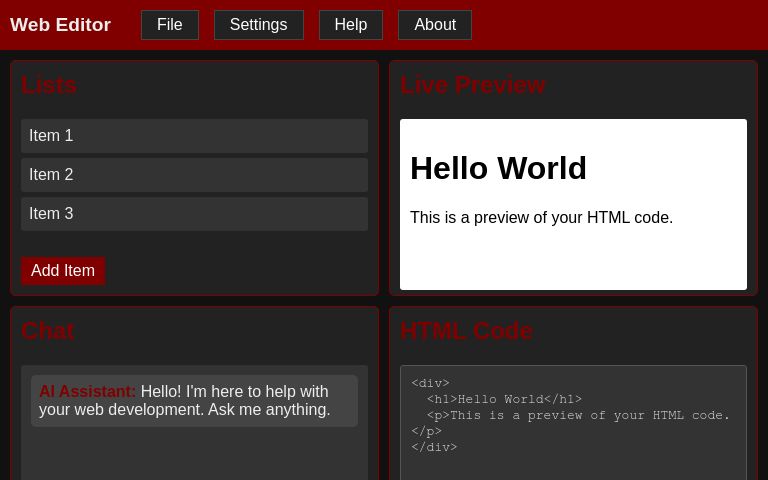
Task: Click the AI Assistant sender label
Action: (87, 392)
